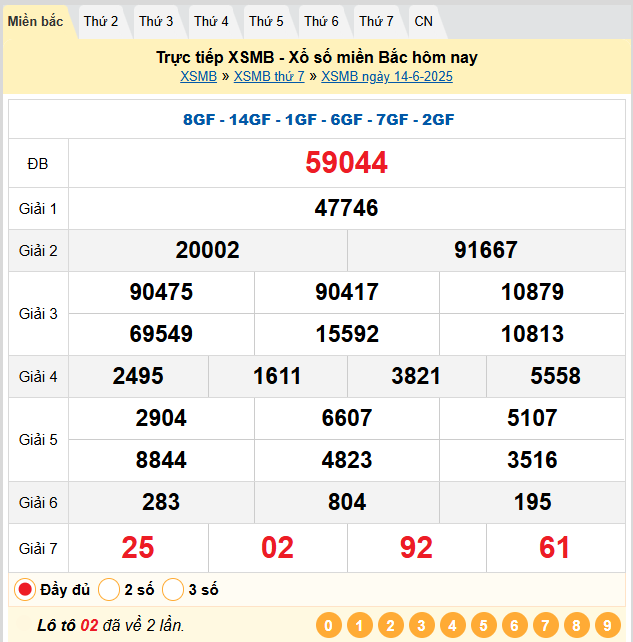Click the orange digit 0 circle

tap(328, 626)
